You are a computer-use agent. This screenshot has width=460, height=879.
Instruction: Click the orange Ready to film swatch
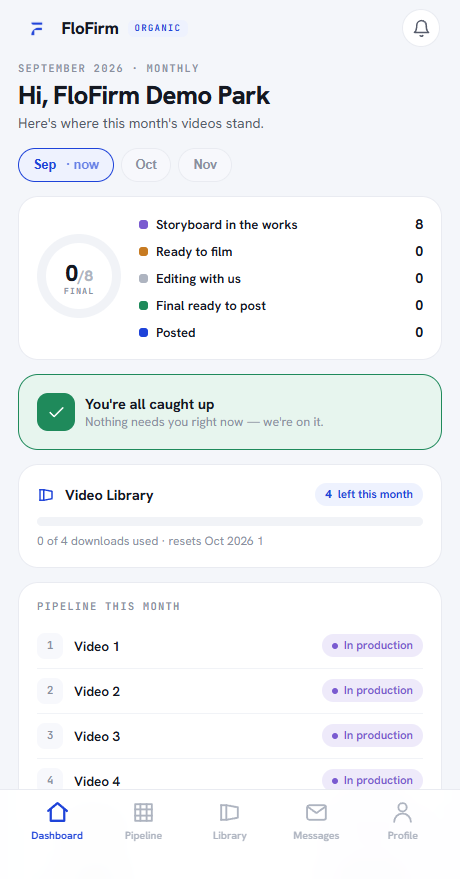[x=143, y=252]
